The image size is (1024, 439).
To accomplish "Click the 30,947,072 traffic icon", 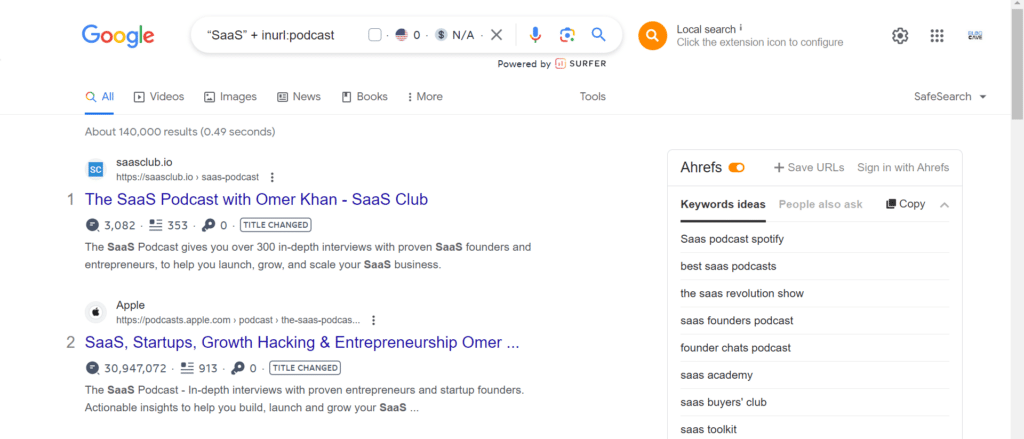I will pos(93,368).
